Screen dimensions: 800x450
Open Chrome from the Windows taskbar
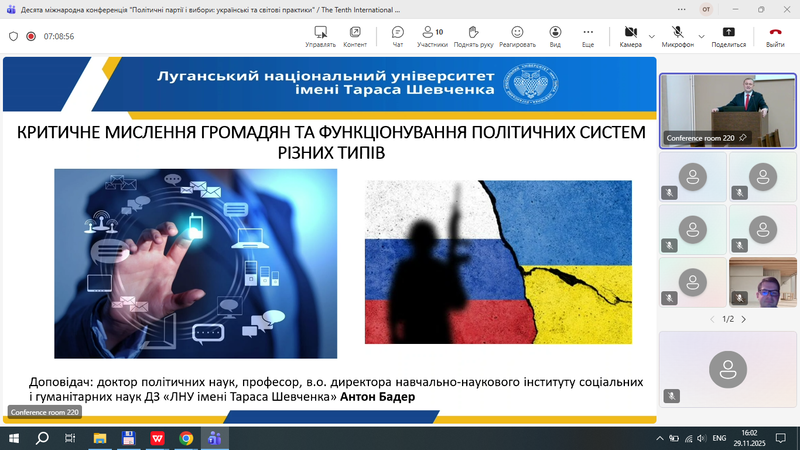pos(186,438)
